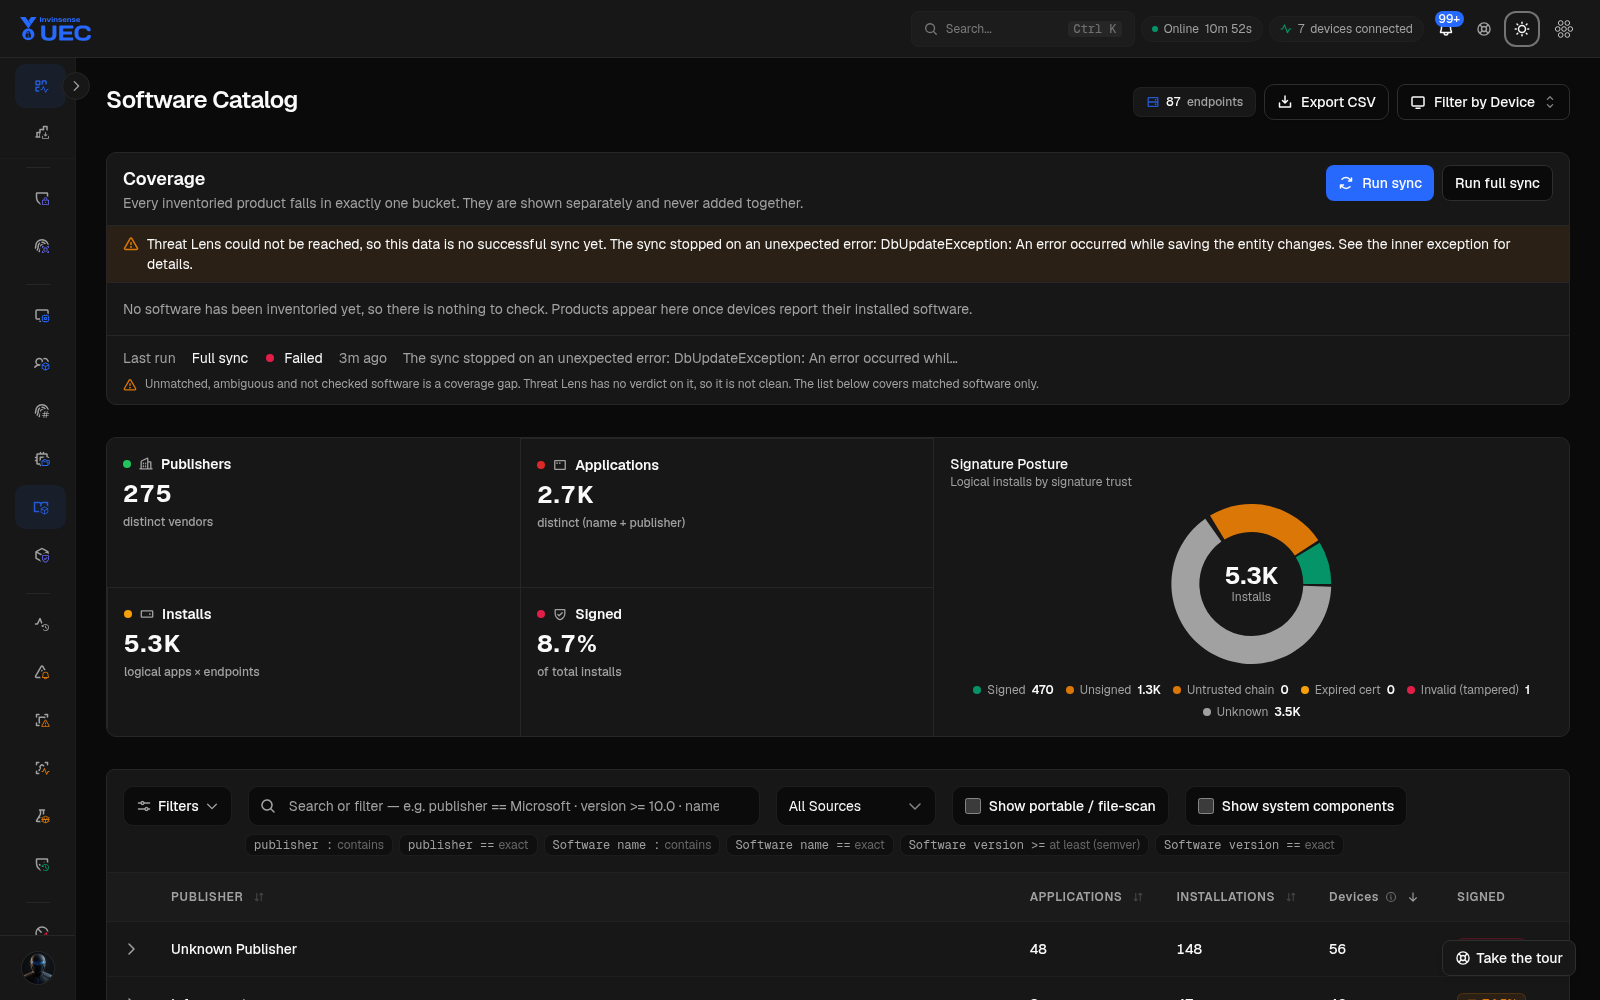1600x1000 pixels.
Task: Click the green Signed donut chart segment
Action: click(1316, 566)
